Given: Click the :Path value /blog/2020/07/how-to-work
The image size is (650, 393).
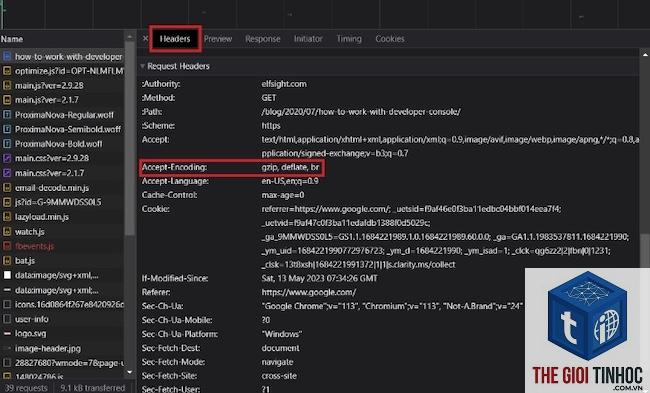Looking at the screenshot, I should pos(361,112).
